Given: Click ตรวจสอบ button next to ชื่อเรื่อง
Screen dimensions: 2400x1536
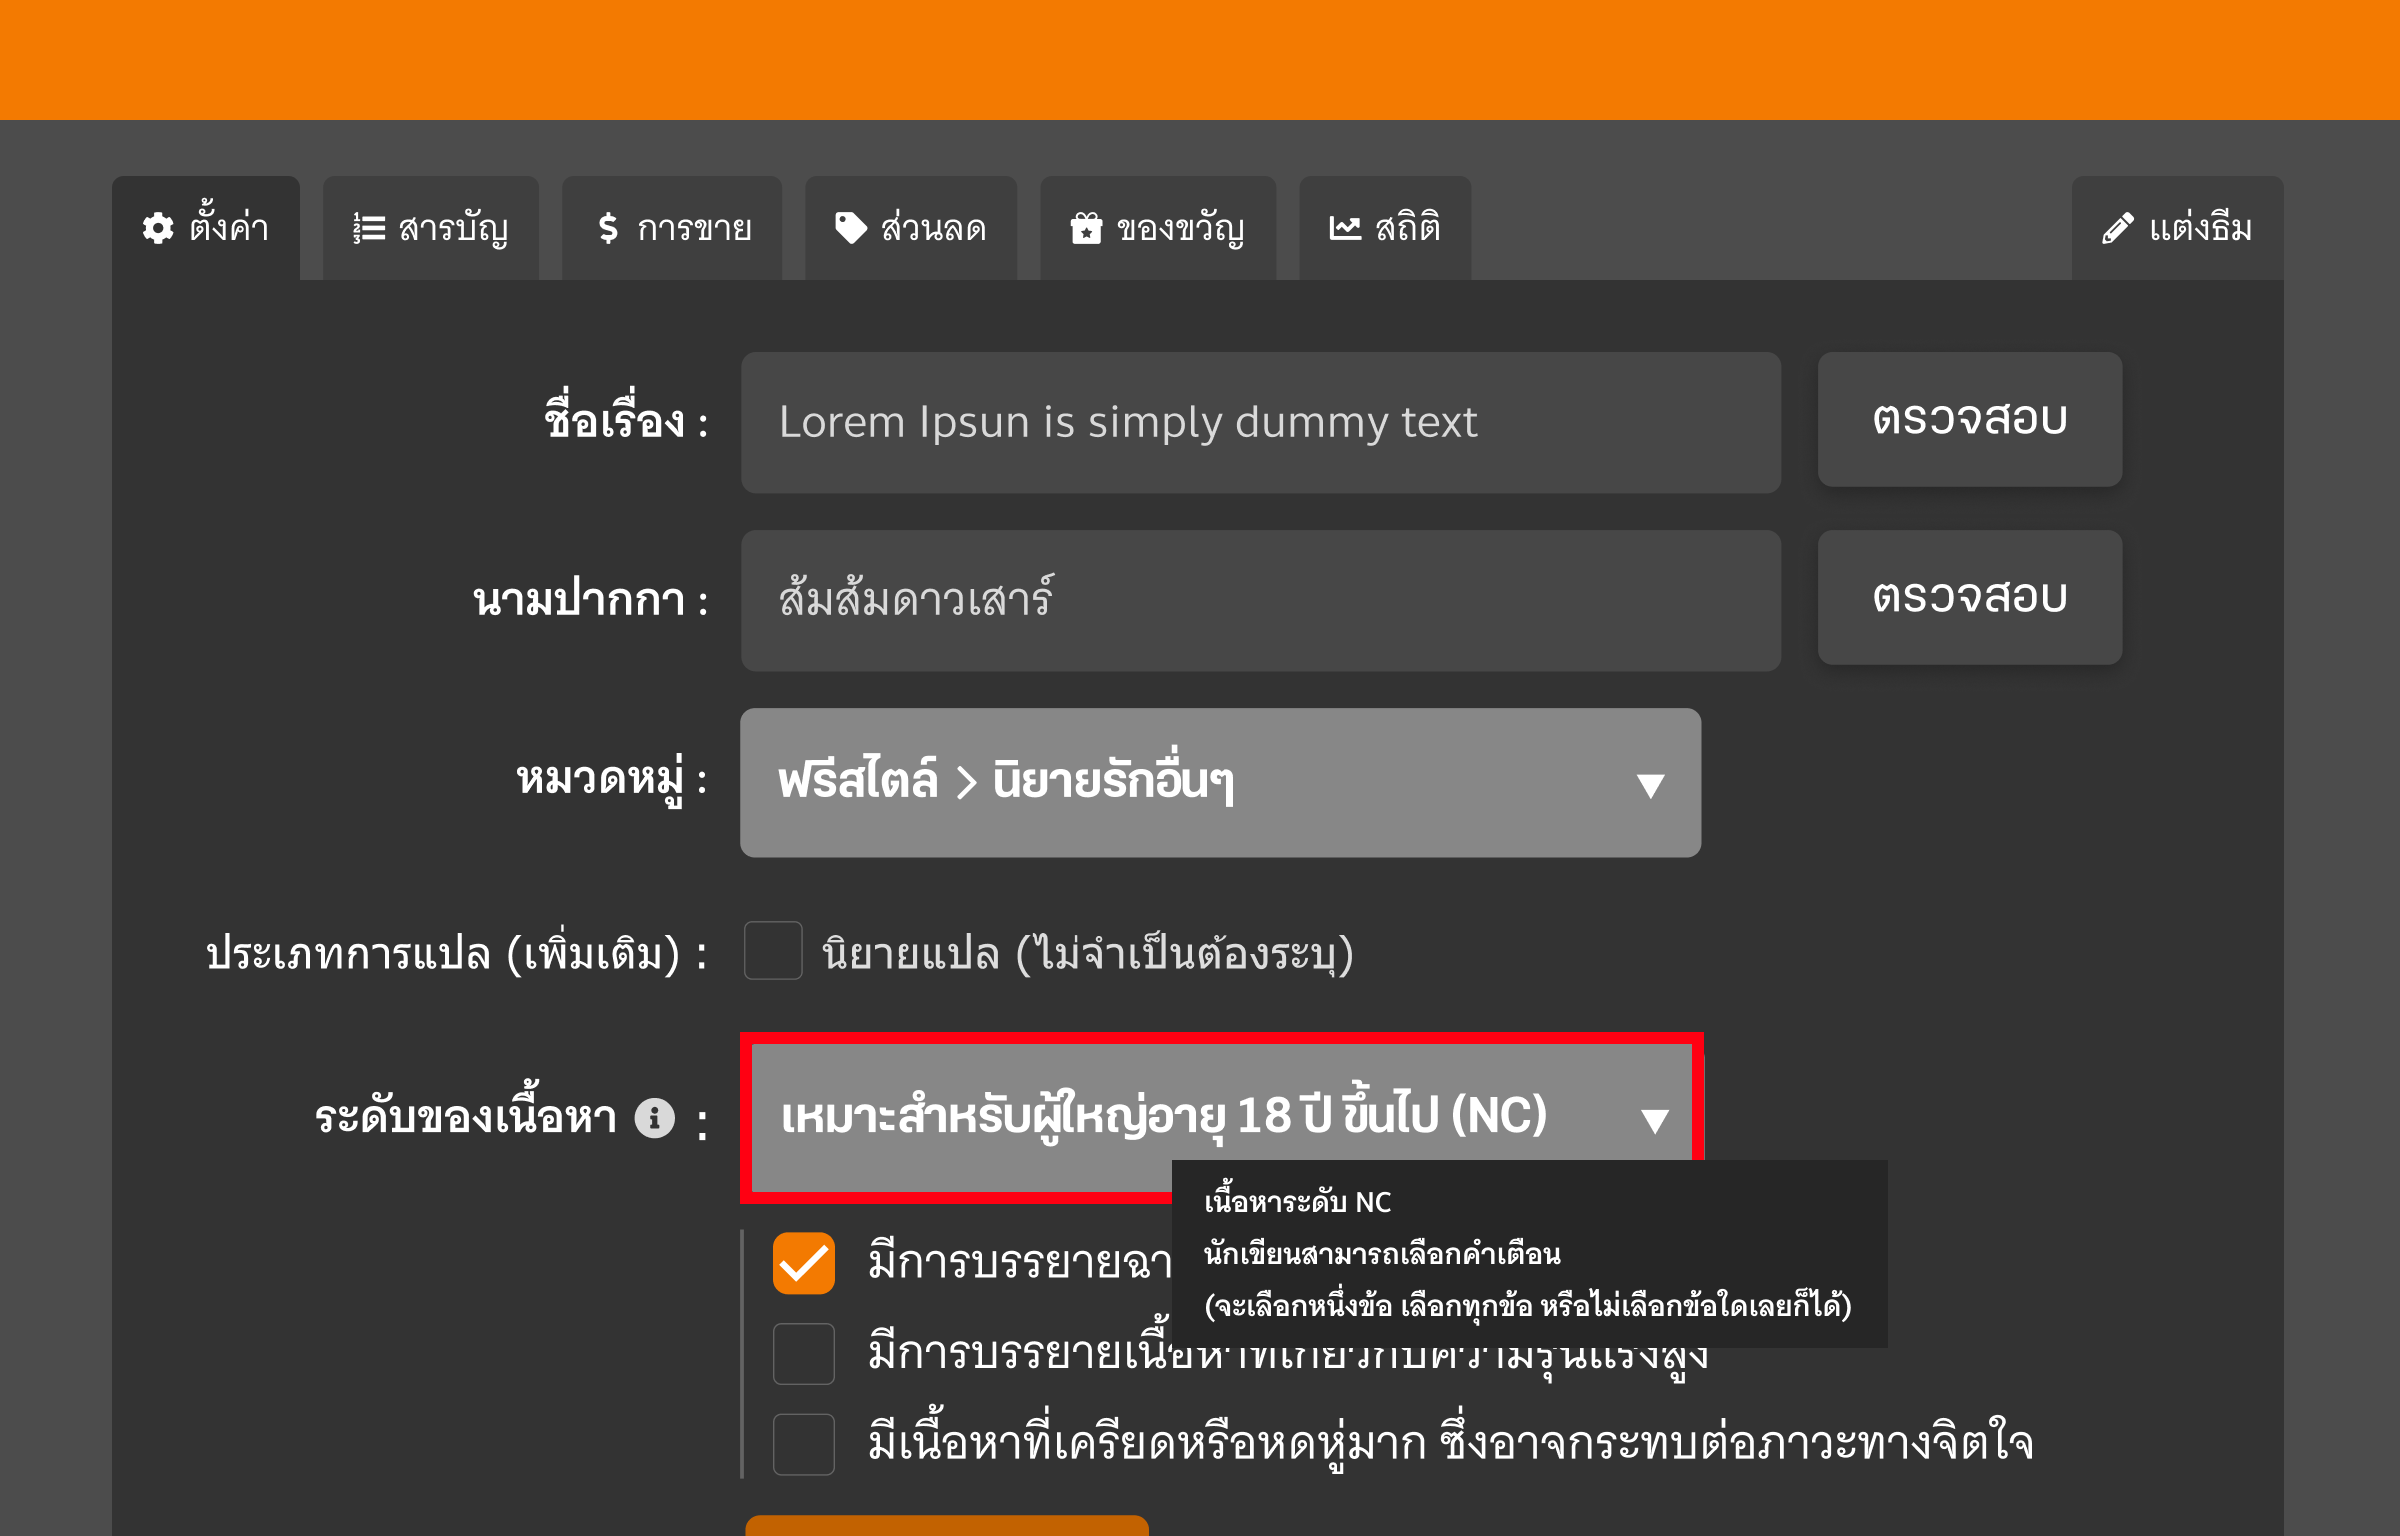Looking at the screenshot, I should pos(1969,419).
